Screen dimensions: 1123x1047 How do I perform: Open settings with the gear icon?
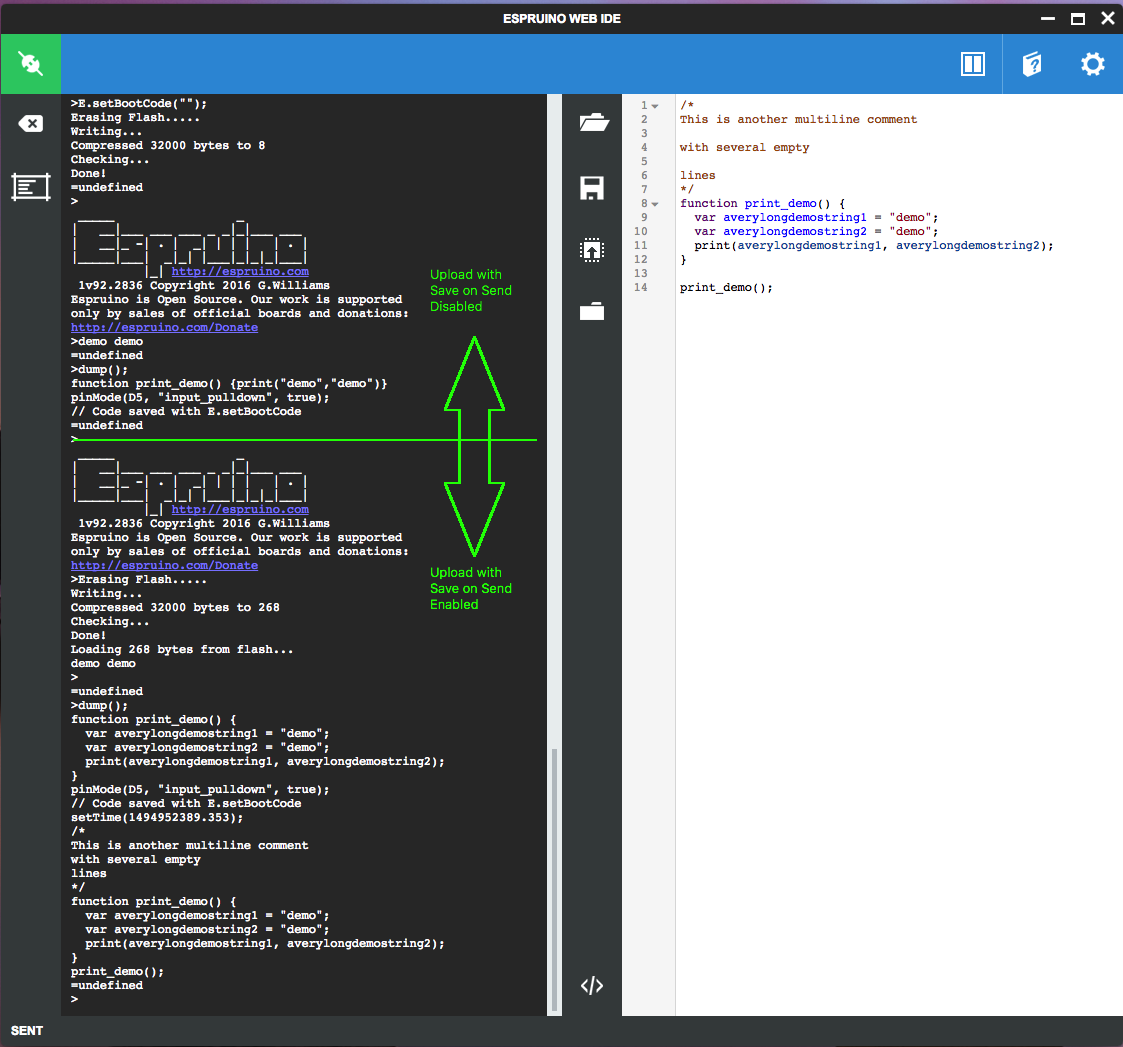[1092, 64]
